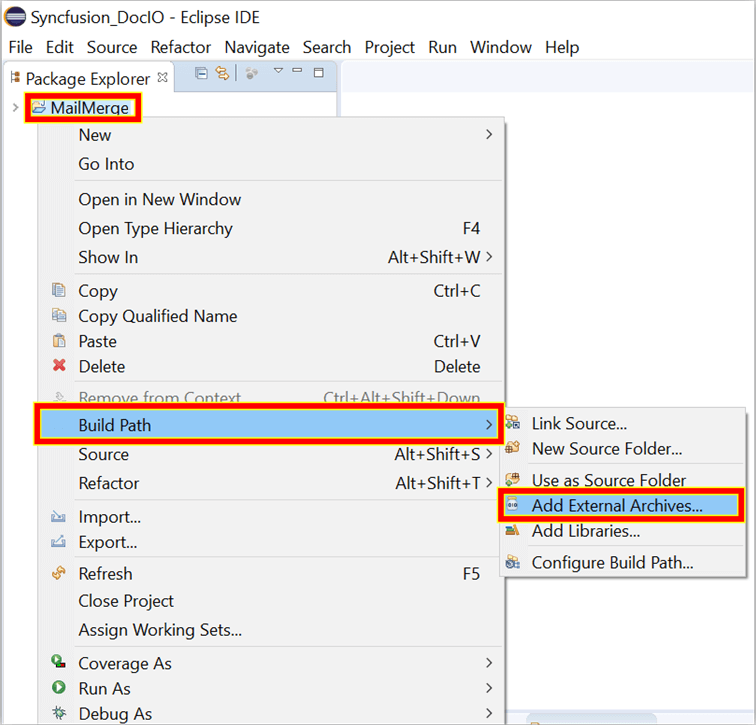Viewport: 756px width, 725px height.
Task: Open Package Explorer view menu dropdown arrow
Action: 279,72
